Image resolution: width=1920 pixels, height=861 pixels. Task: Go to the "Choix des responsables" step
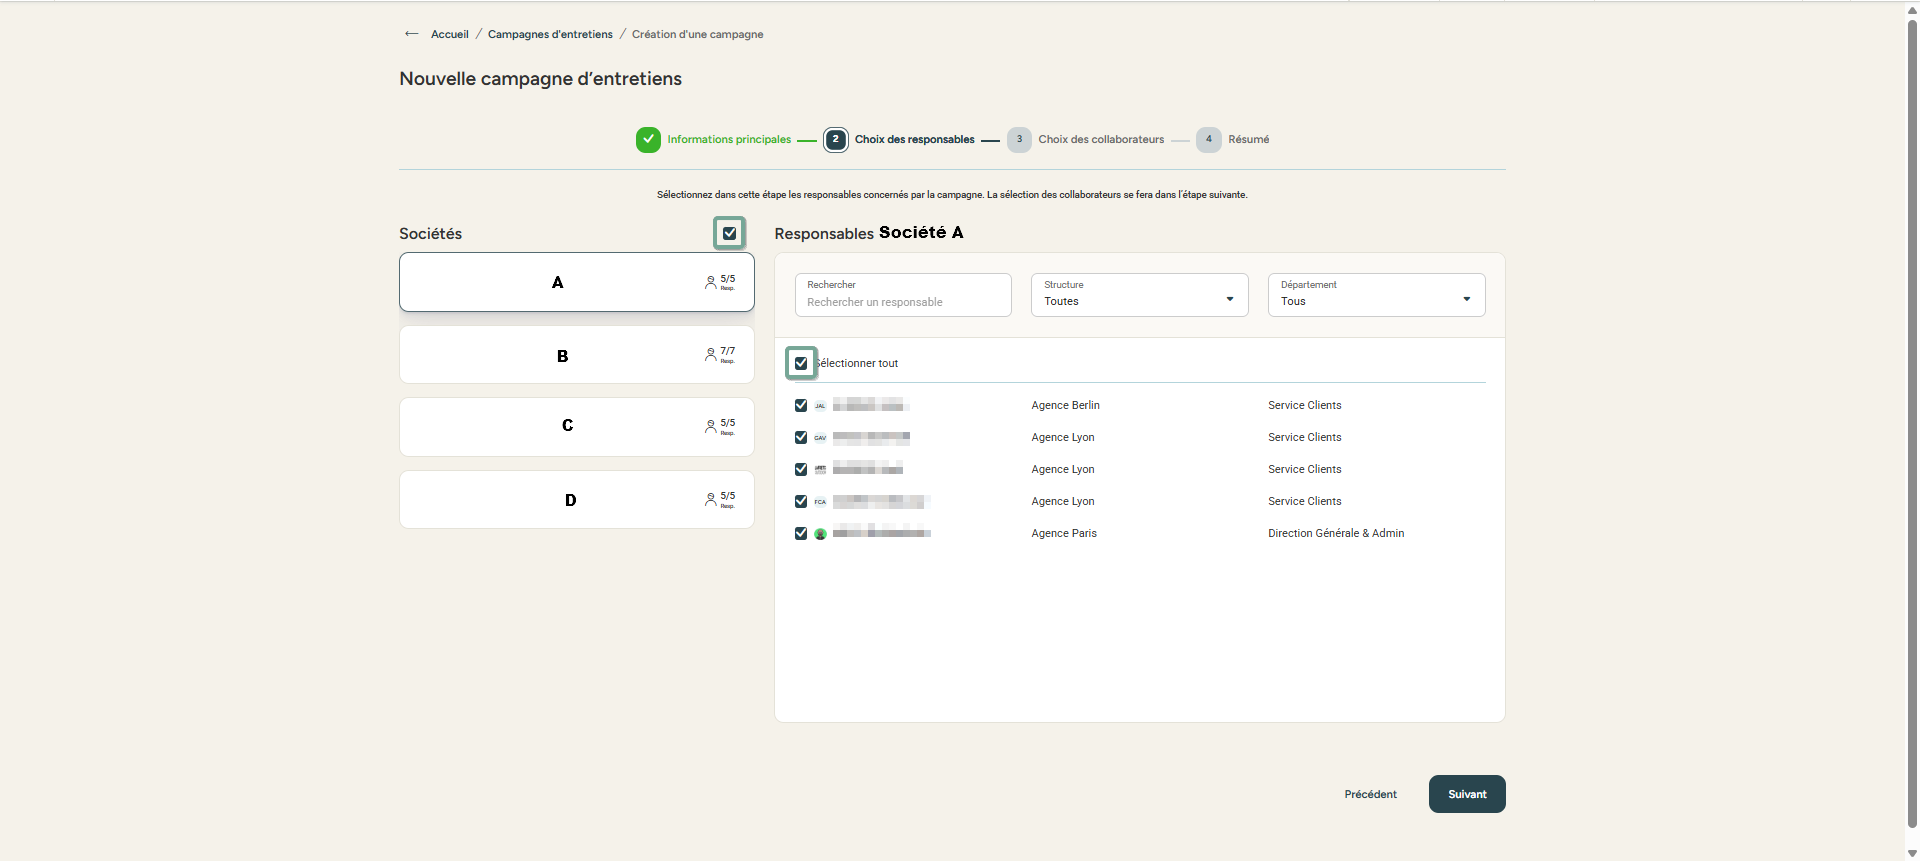tap(913, 140)
